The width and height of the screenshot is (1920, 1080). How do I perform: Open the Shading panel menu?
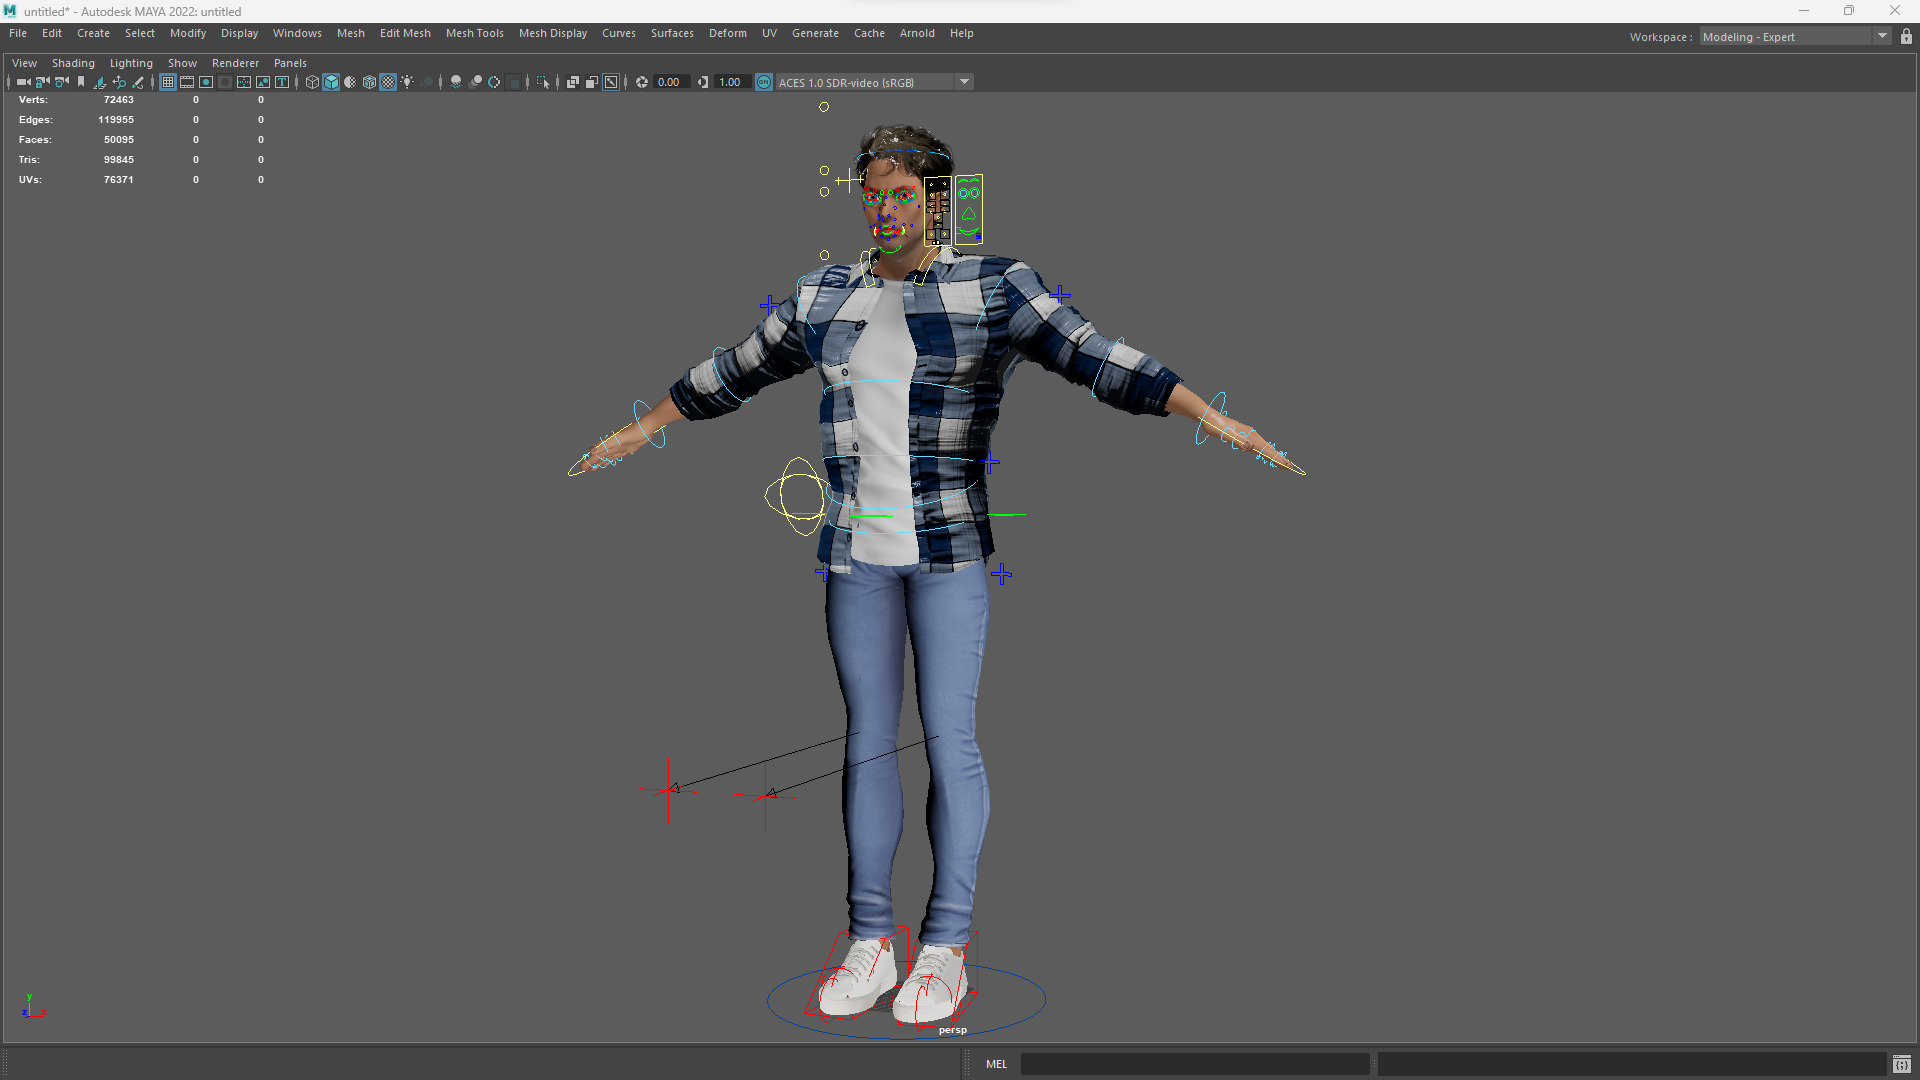click(x=73, y=63)
